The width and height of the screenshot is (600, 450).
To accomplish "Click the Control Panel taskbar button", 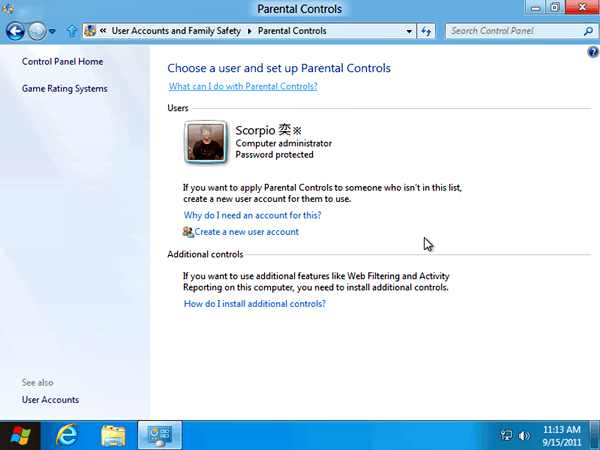I will [x=160, y=435].
